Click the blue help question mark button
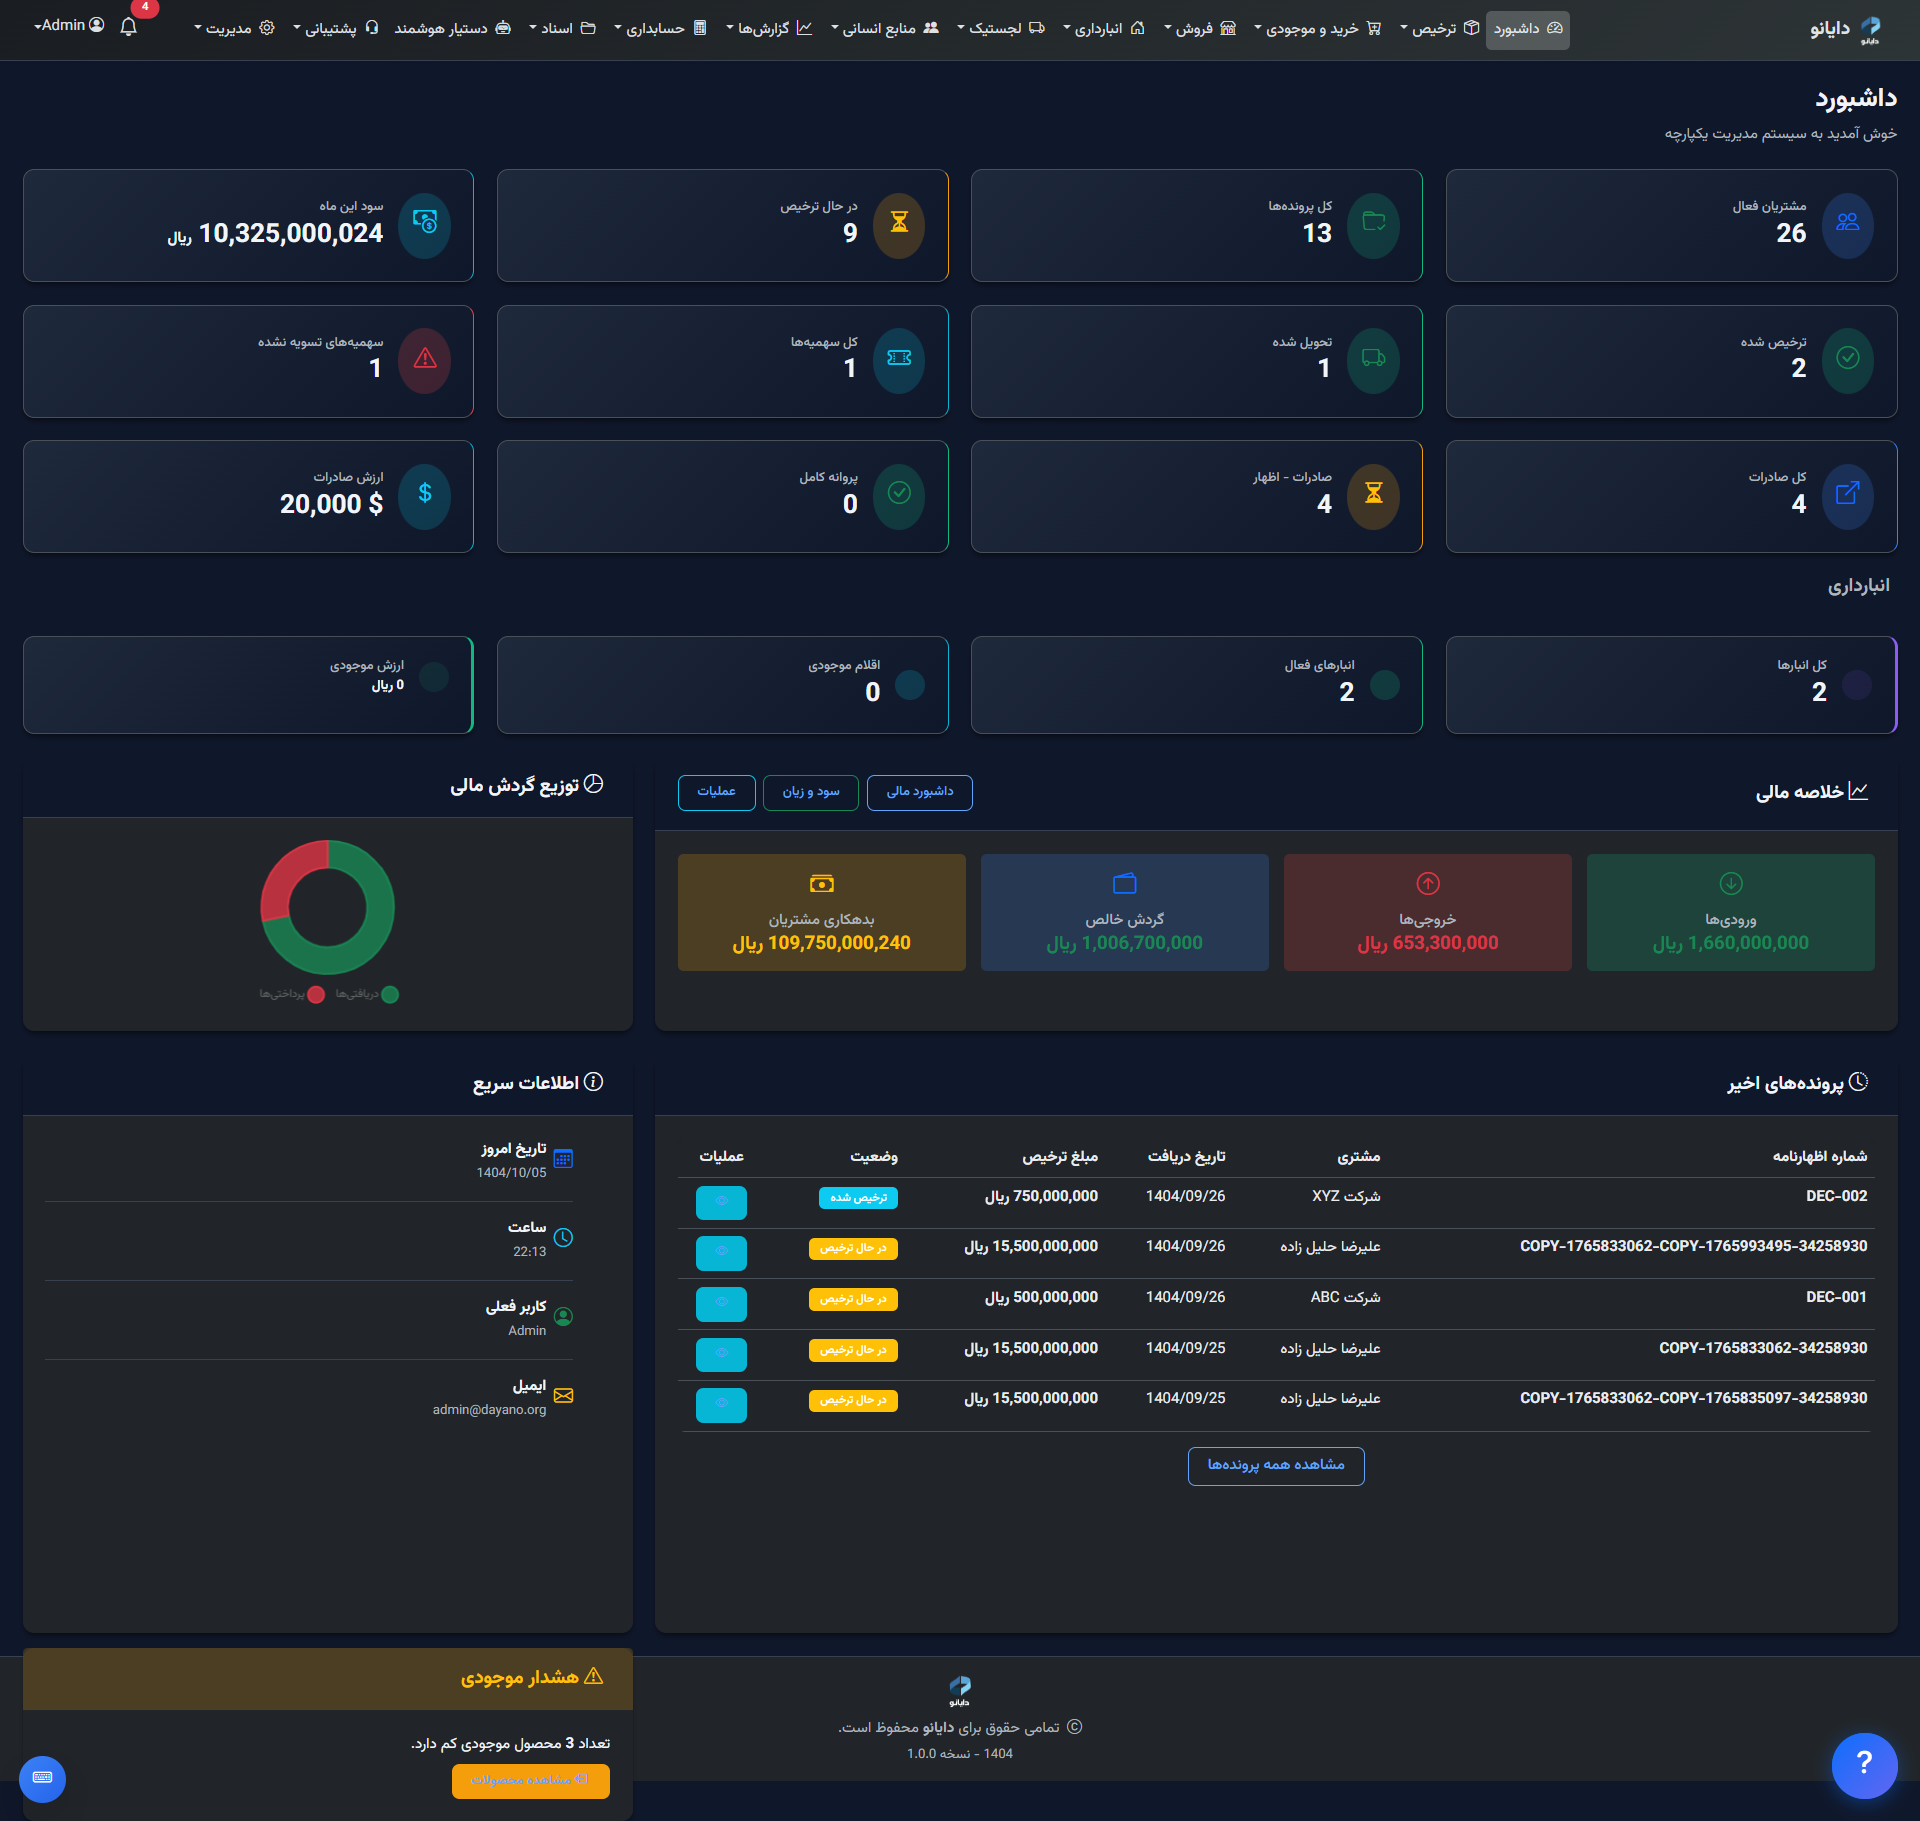1920x1821 pixels. 1864,1765
